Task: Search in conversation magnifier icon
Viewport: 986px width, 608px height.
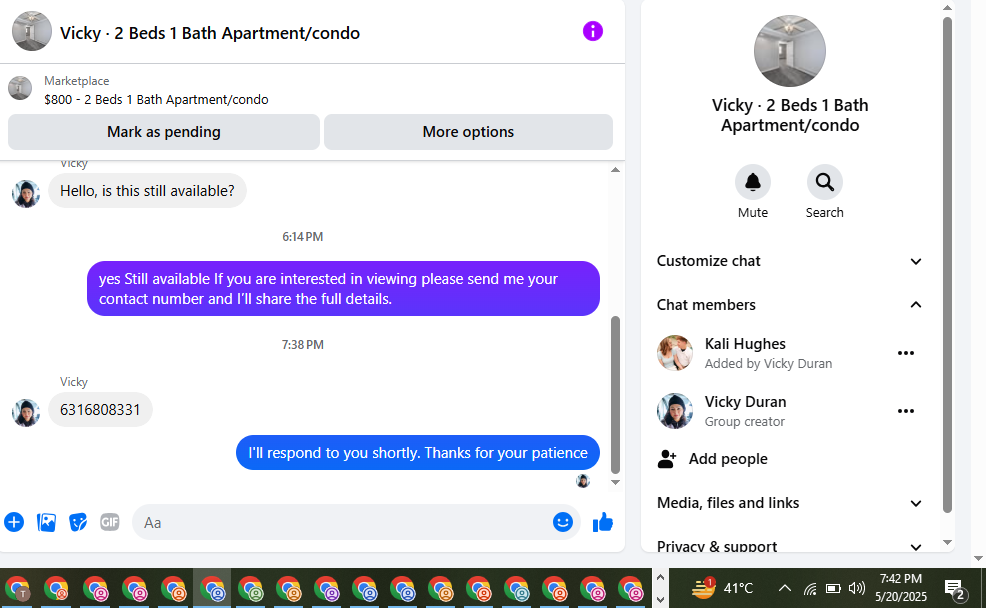Action: [x=824, y=182]
